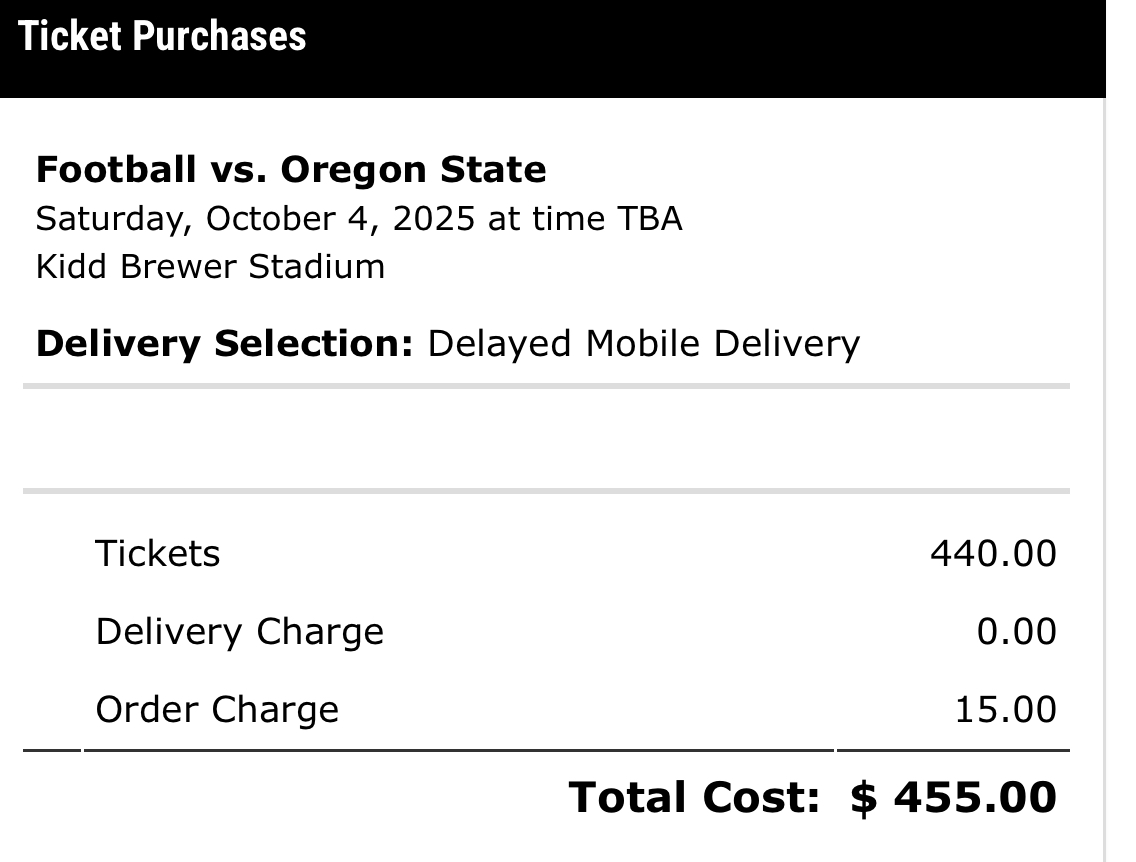The width and height of the screenshot is (1136, 862).
Task: Select the 0.00 delivery charge amount
Action: 1017,632
